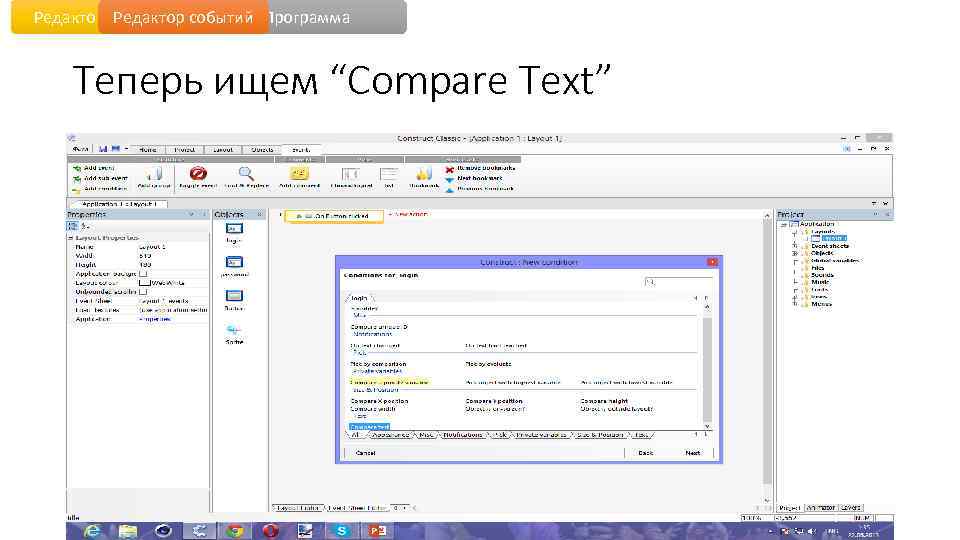The width and height of the screenshot is (960, 540).
Task: Open Objects ribbon tab
Action: coord(262,150)
